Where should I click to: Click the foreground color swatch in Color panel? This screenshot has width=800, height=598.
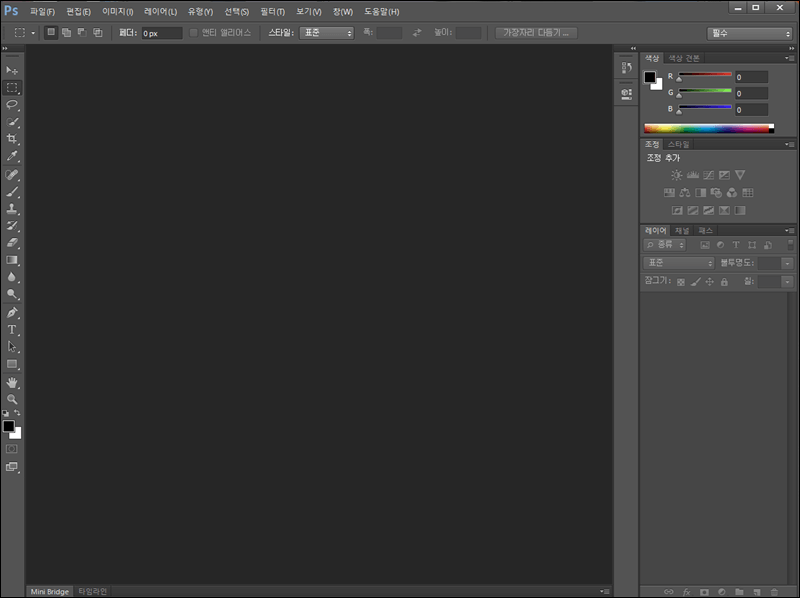649,77
